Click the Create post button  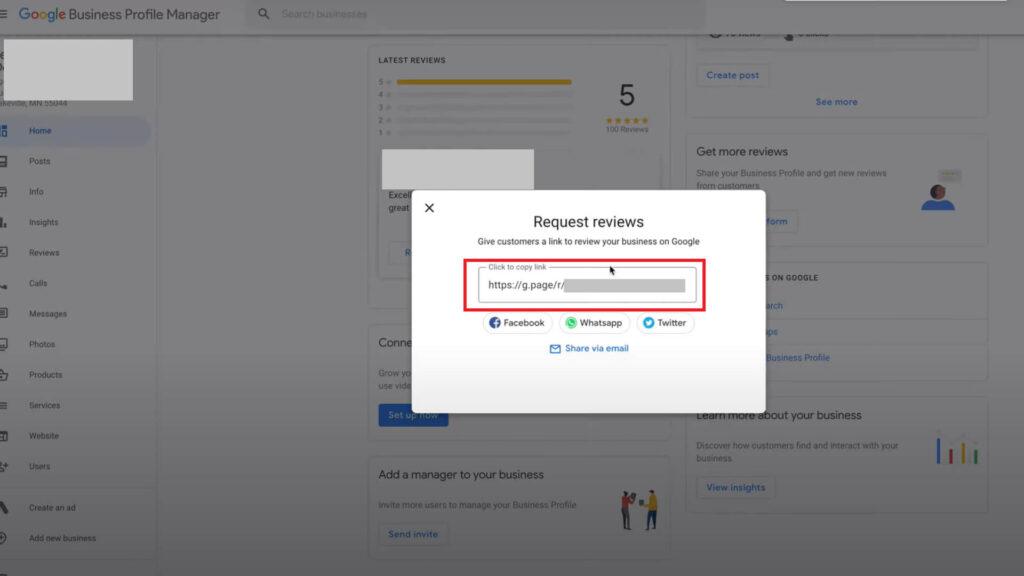732,75
